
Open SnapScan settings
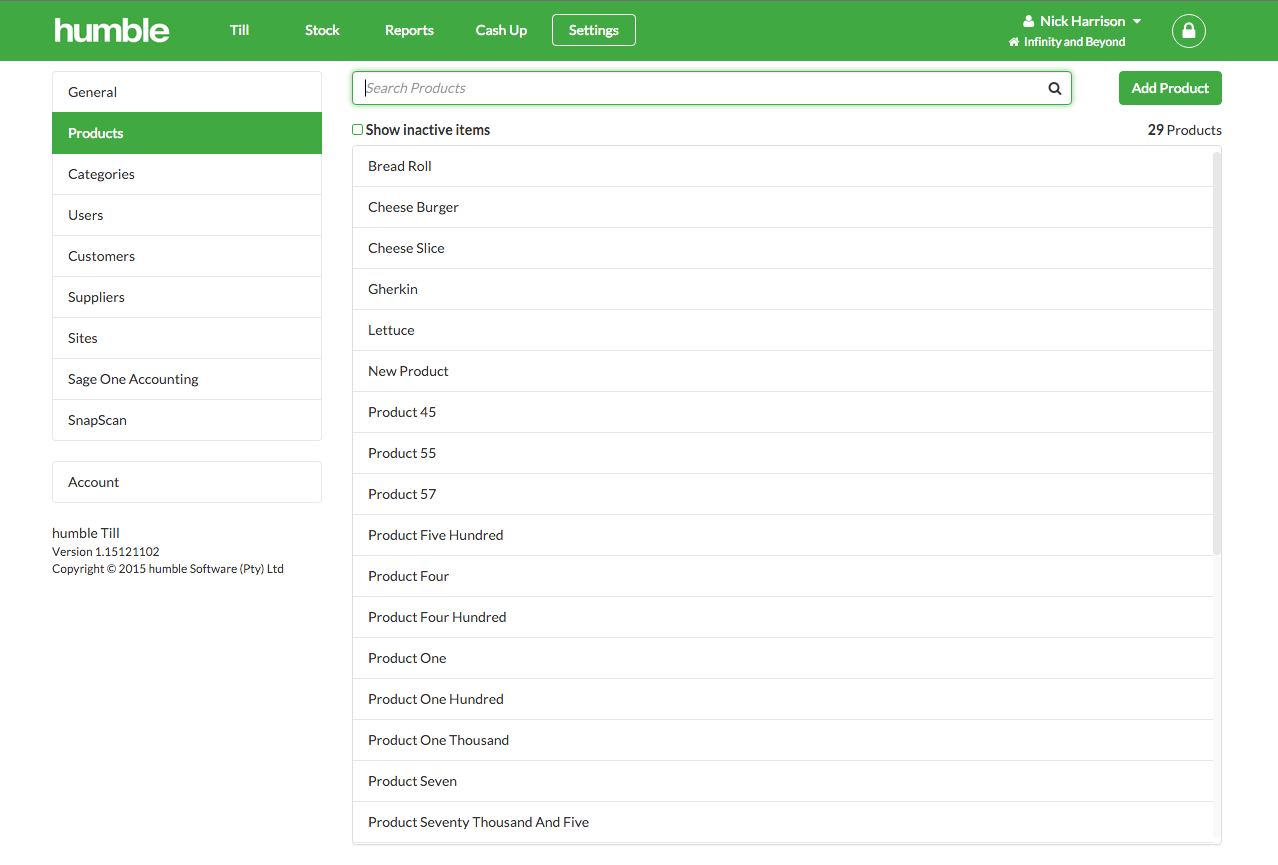[187, 420]
